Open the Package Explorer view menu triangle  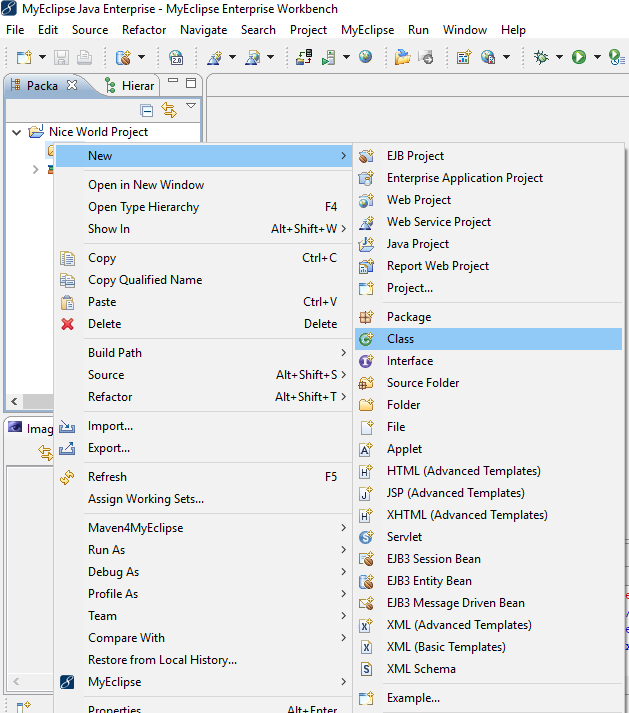[191, 105]
